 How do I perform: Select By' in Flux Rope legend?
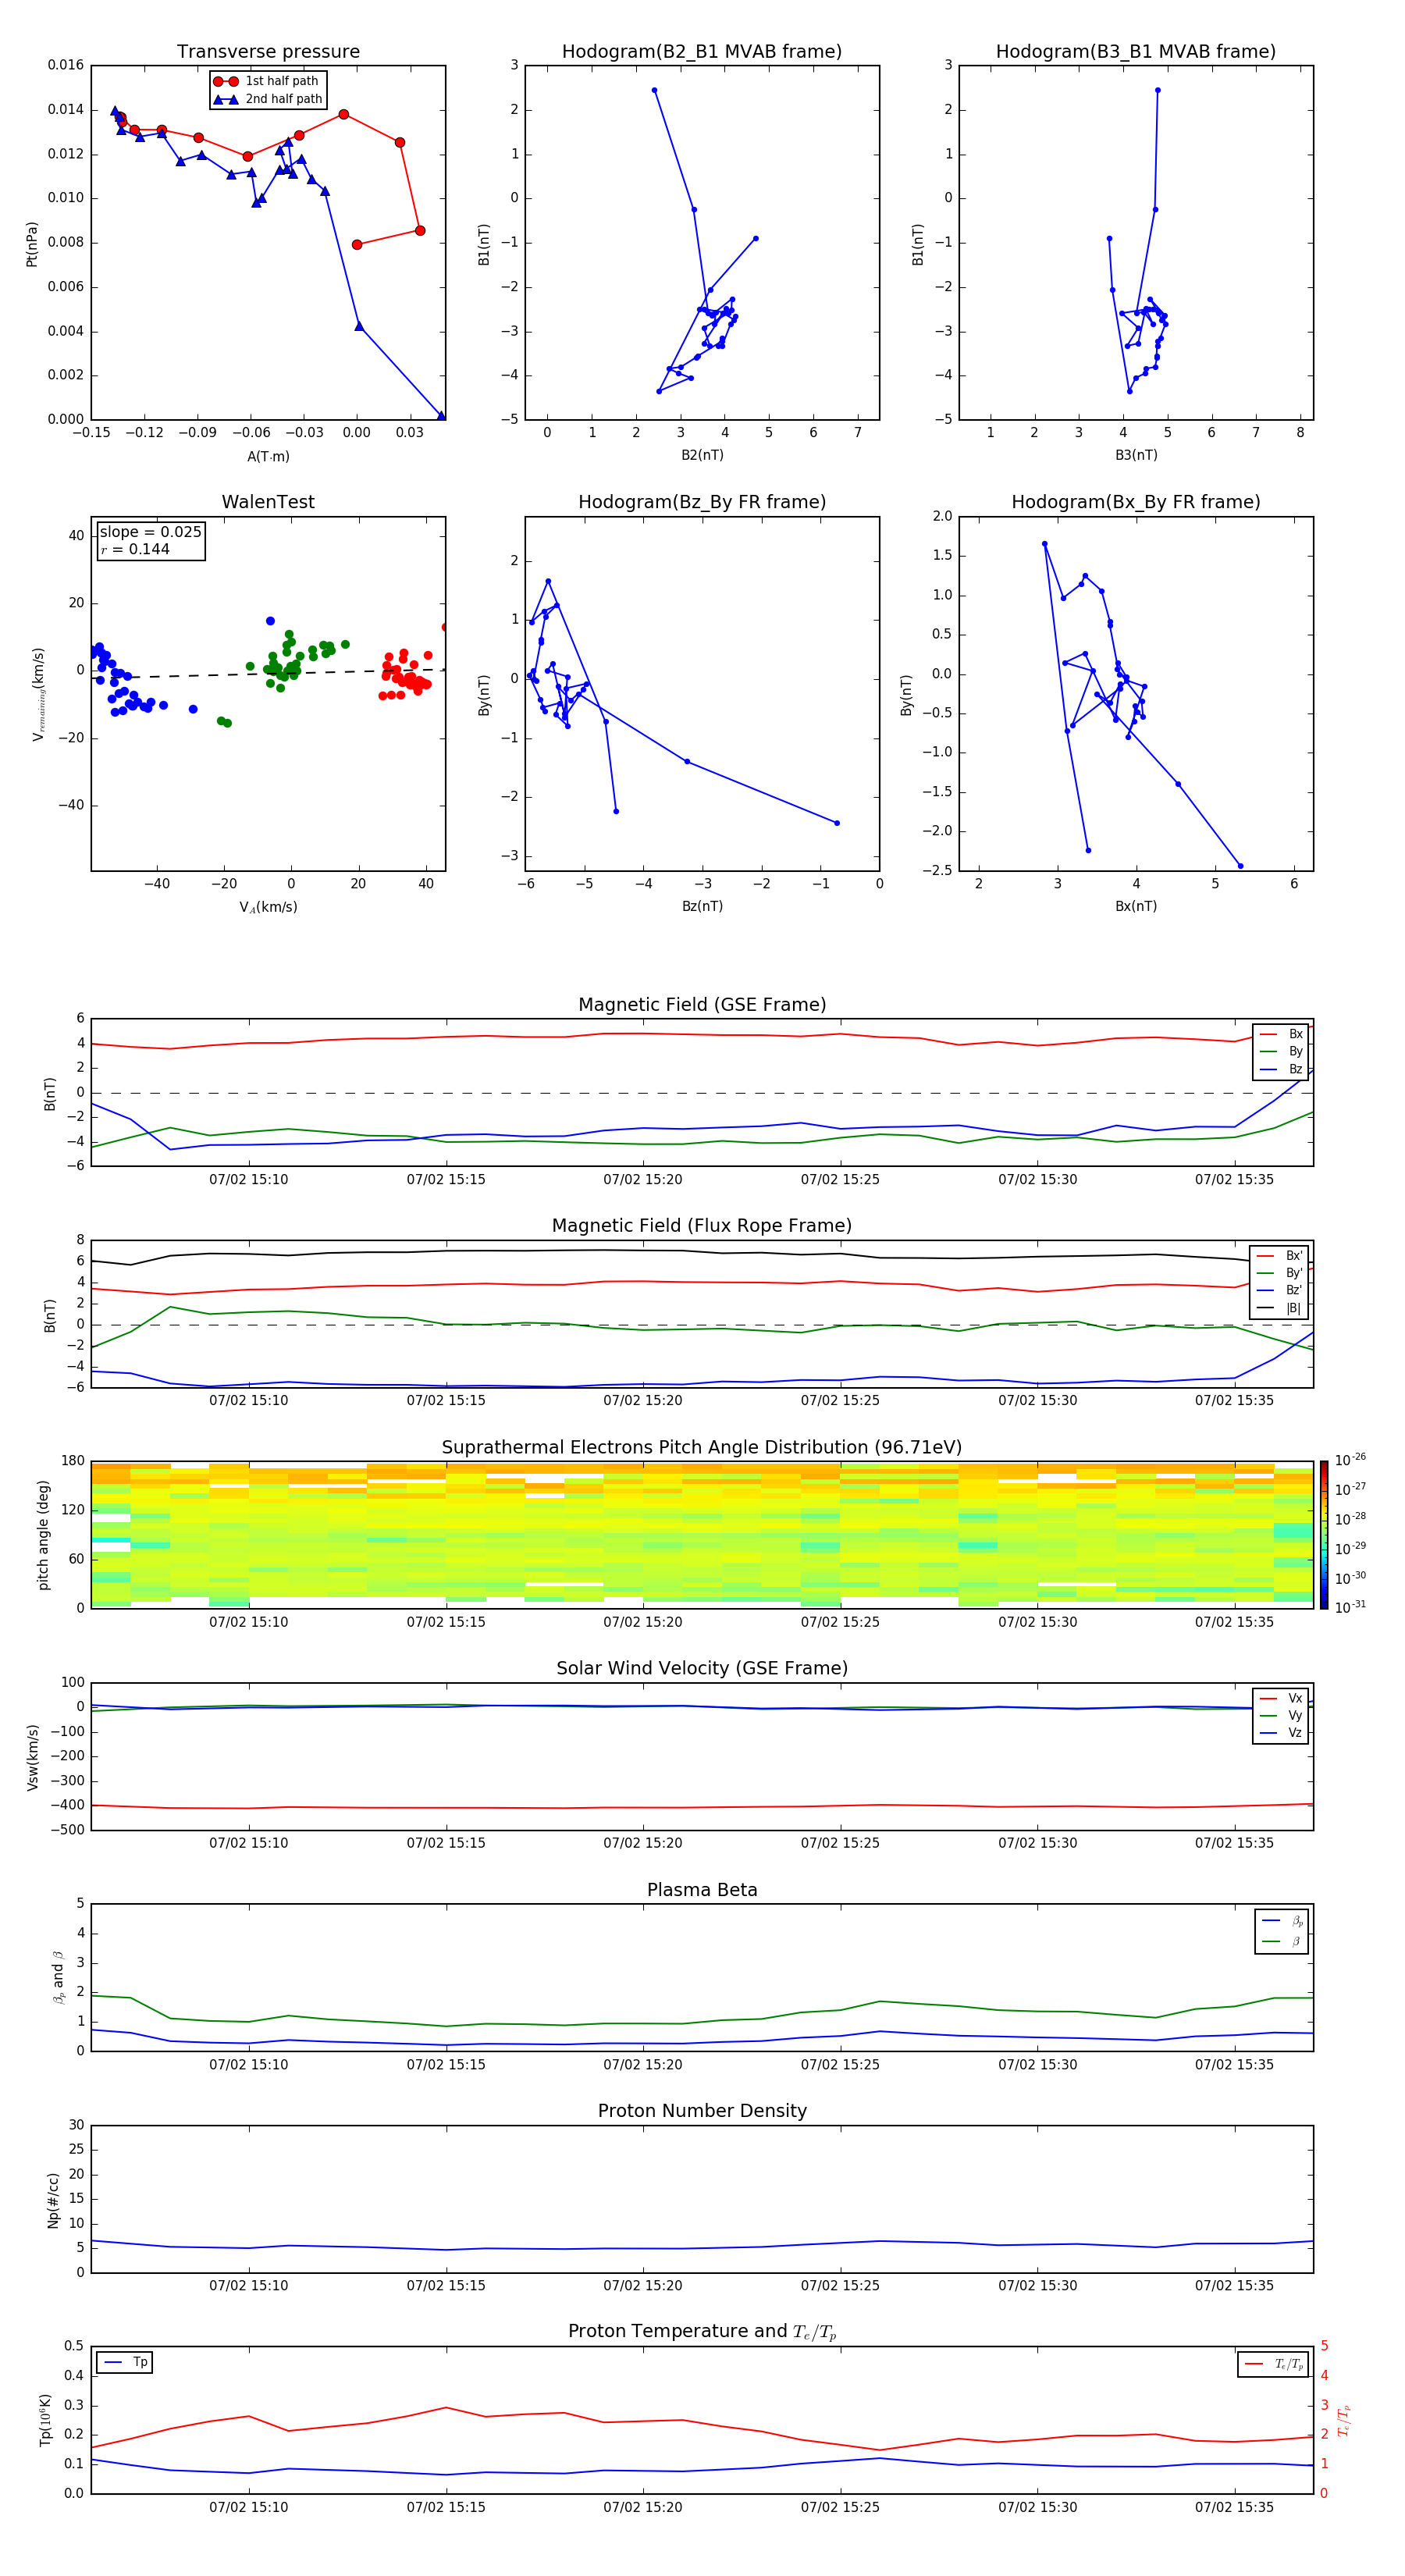tap(1280, 1273)
